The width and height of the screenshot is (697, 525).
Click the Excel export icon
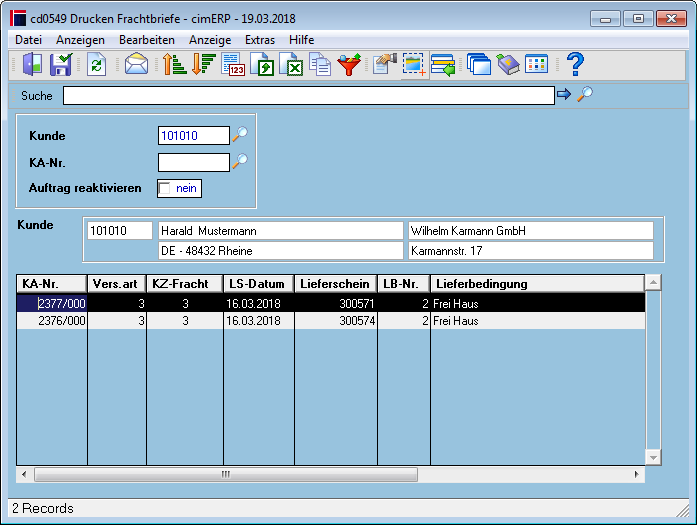(291, 64)
